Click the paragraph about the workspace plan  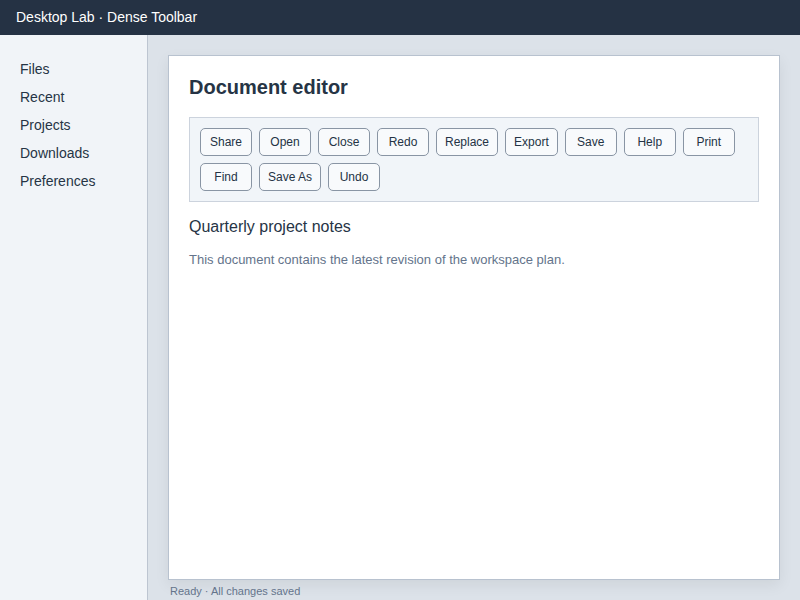coord(377,260)
